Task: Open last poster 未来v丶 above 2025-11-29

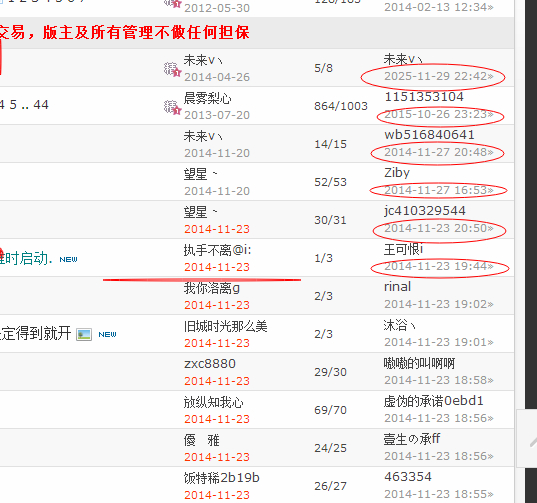Action: click(x=403, y=59)
